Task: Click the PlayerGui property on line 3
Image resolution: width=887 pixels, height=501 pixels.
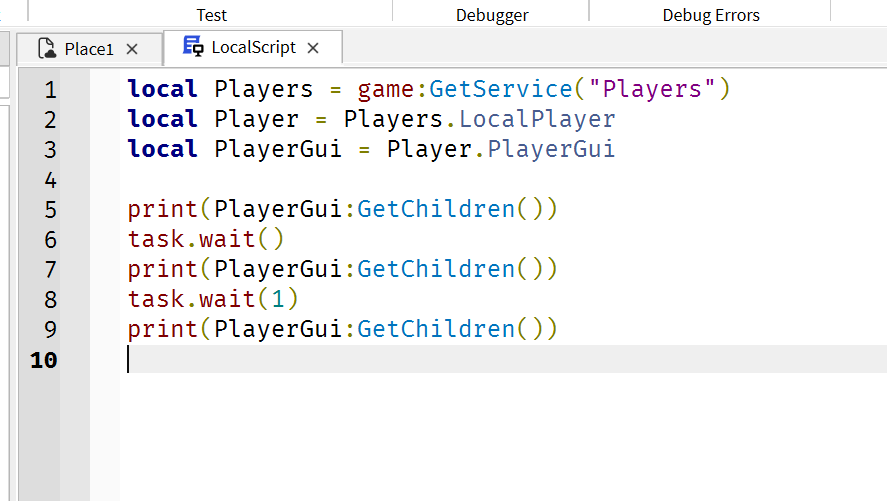Action: [551, 149]
